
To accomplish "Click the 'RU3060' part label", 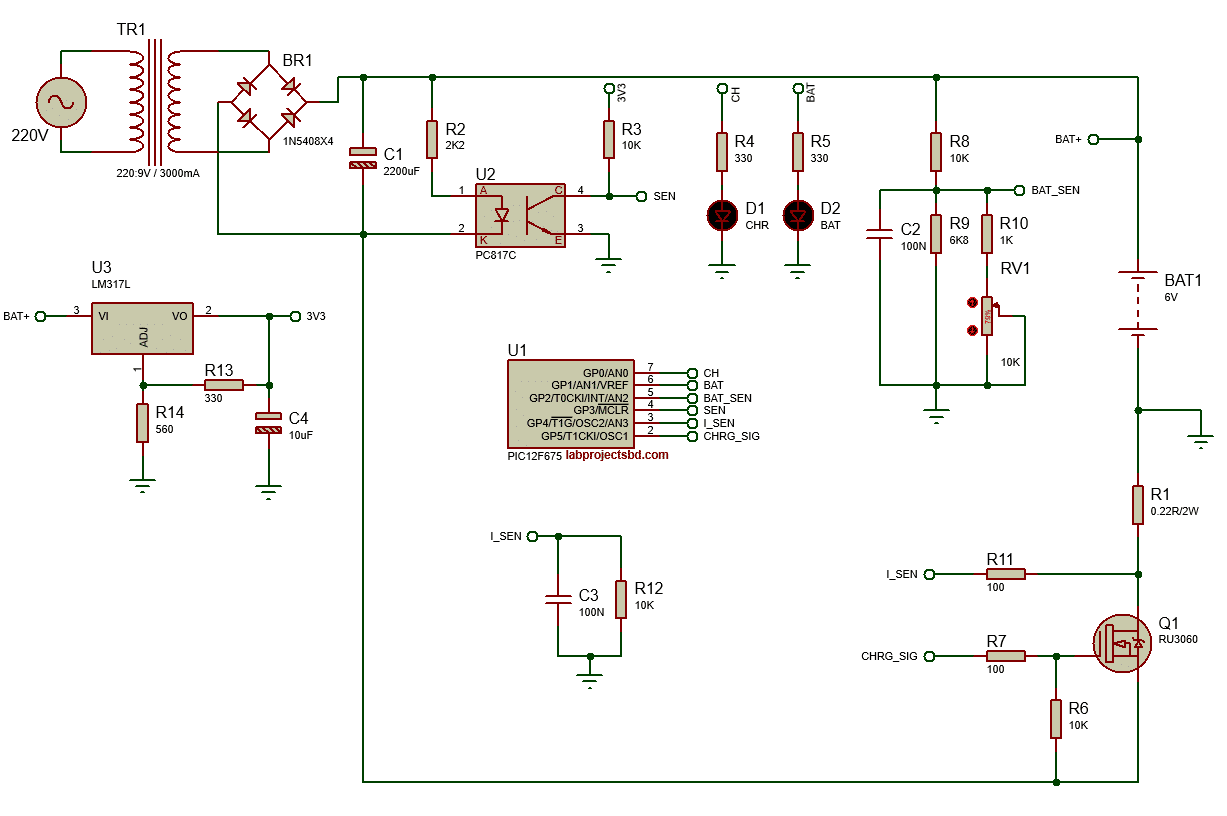I will pos(1178,640).
